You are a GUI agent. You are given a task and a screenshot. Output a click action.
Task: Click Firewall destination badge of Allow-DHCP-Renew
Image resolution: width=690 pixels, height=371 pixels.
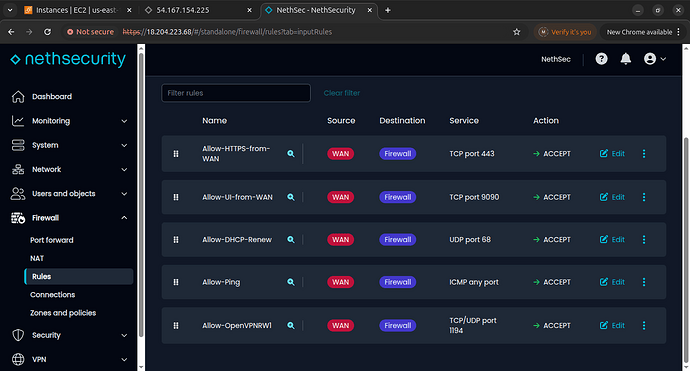point(398,239)
